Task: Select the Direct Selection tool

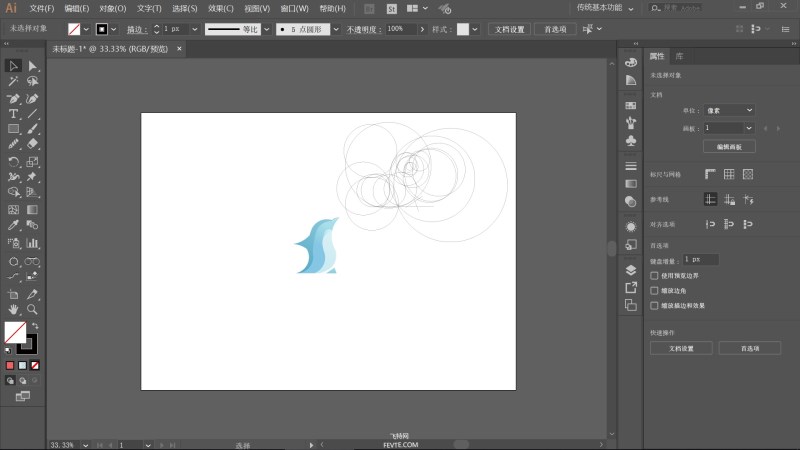Action: click(32, 66)
